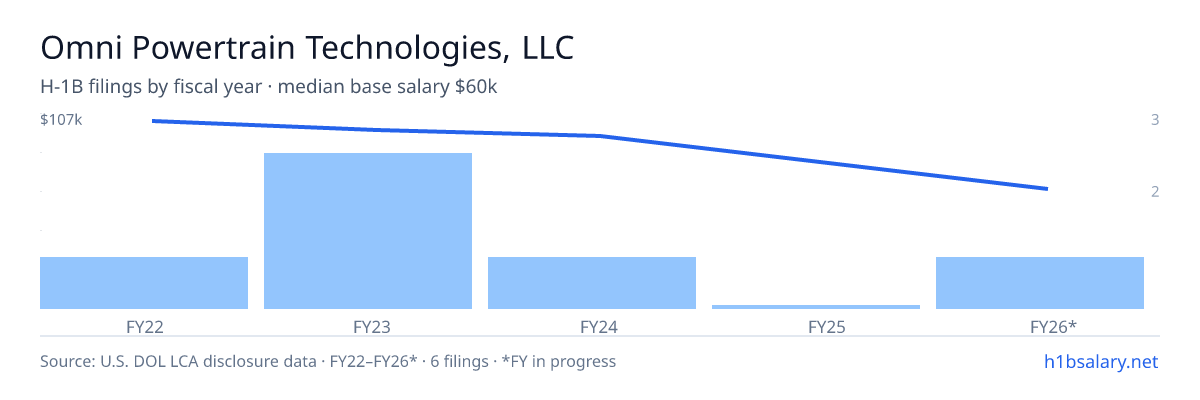The height and width of the screenshot is (400, 1200).
Task: Click the $107k salary axis label
Action: pyautogui.click(x=61, y=120)
